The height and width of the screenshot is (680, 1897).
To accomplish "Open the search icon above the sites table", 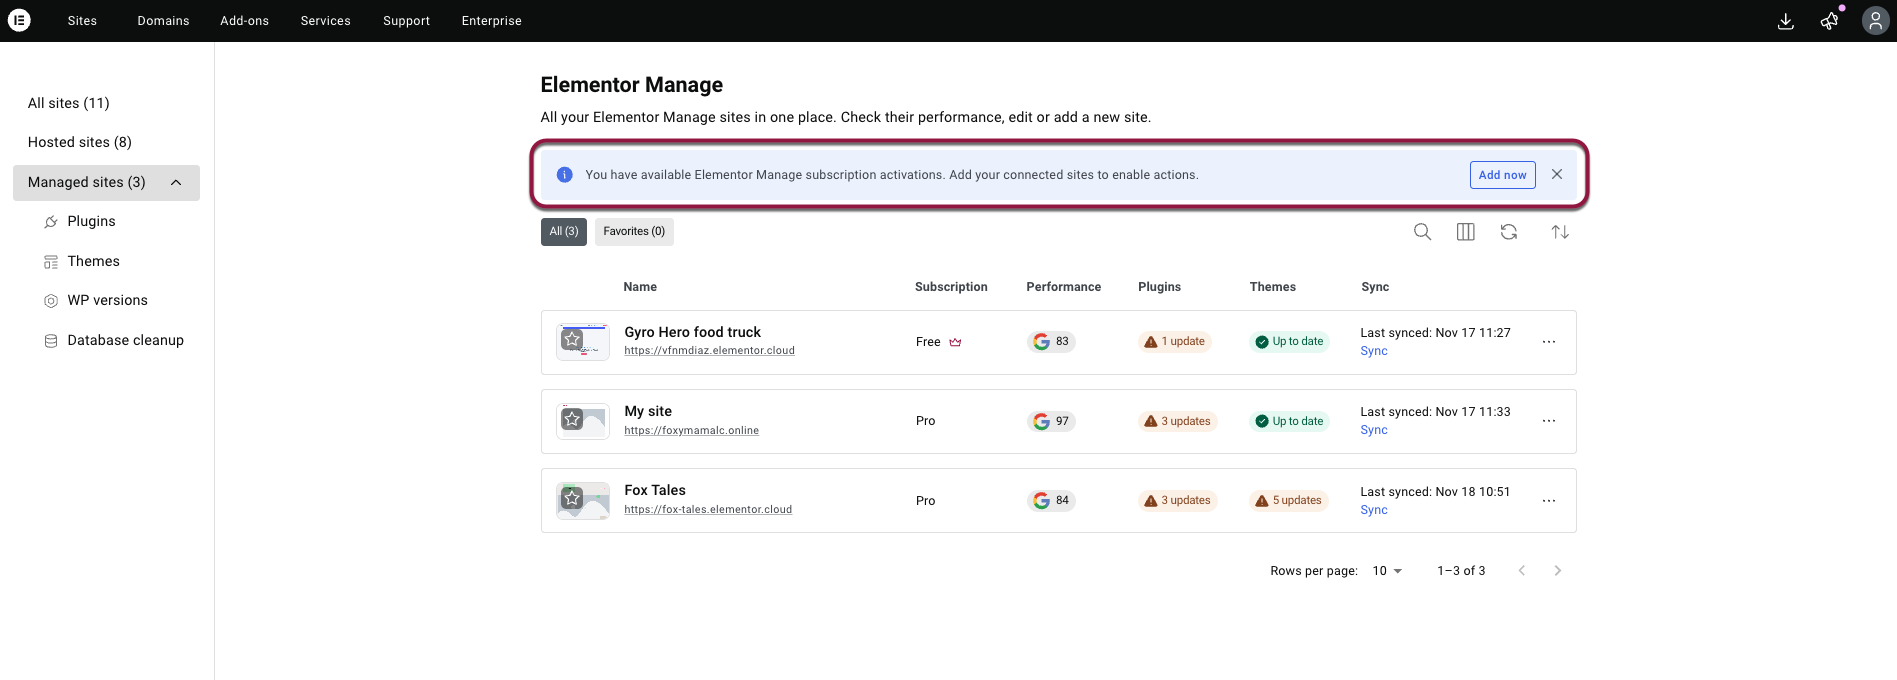I will pos(1422,232).
